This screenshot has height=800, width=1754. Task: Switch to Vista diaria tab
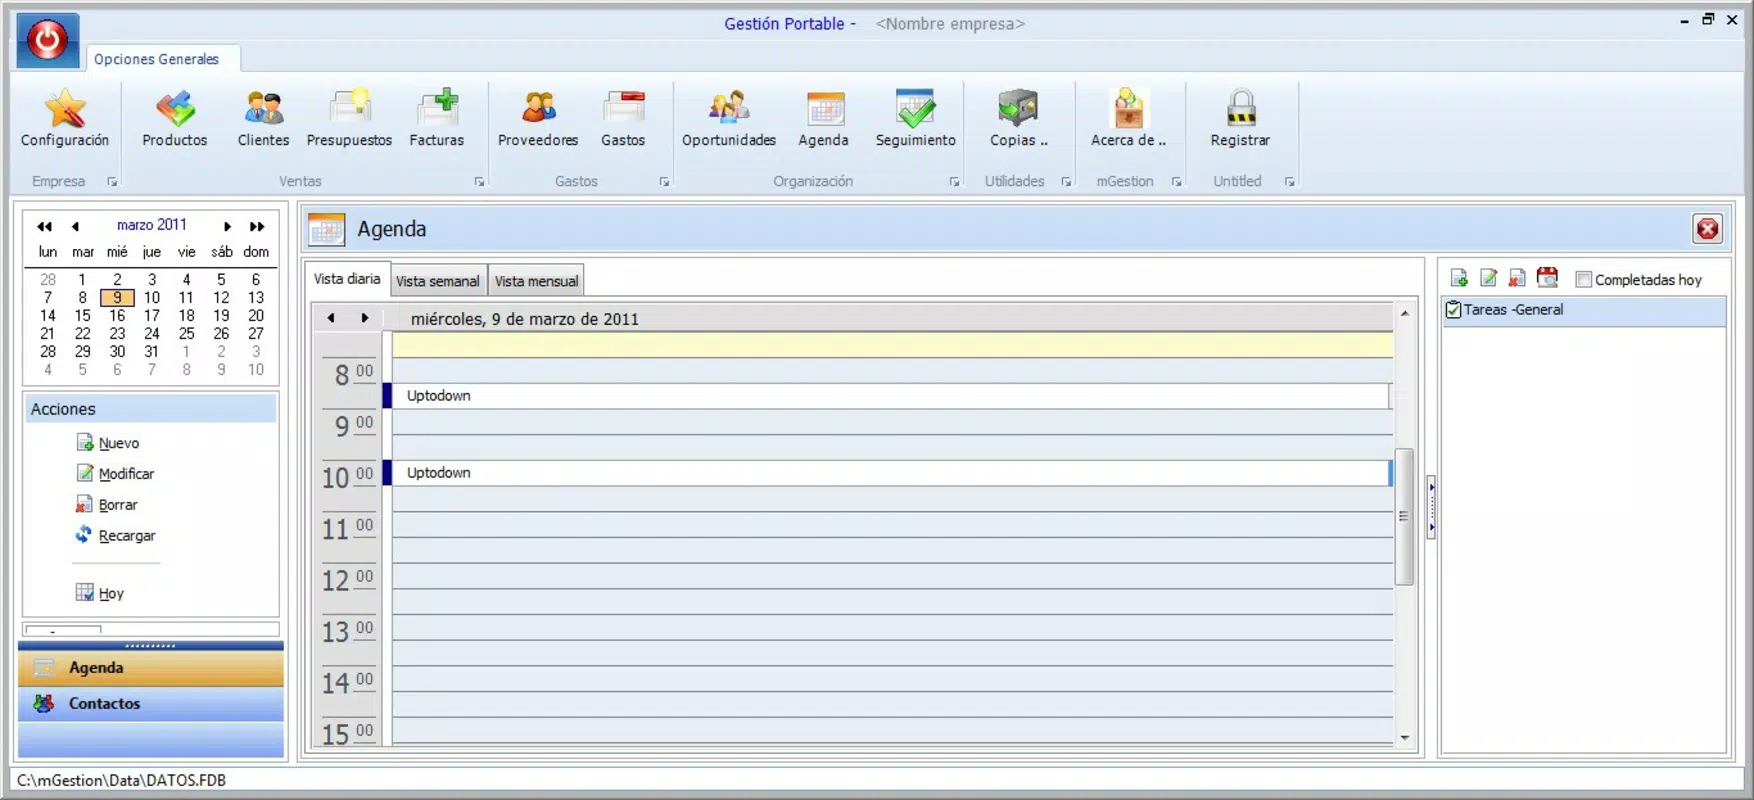click(347, 279)
